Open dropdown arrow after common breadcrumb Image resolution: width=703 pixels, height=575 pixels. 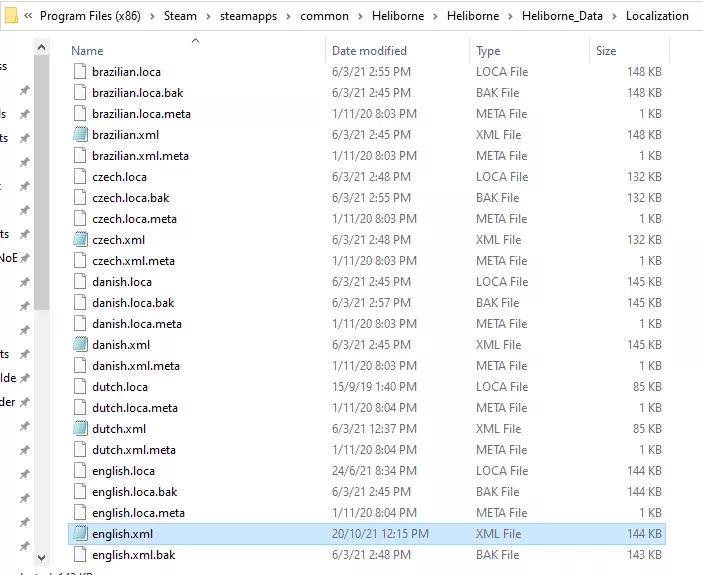(x=360, y=16)
